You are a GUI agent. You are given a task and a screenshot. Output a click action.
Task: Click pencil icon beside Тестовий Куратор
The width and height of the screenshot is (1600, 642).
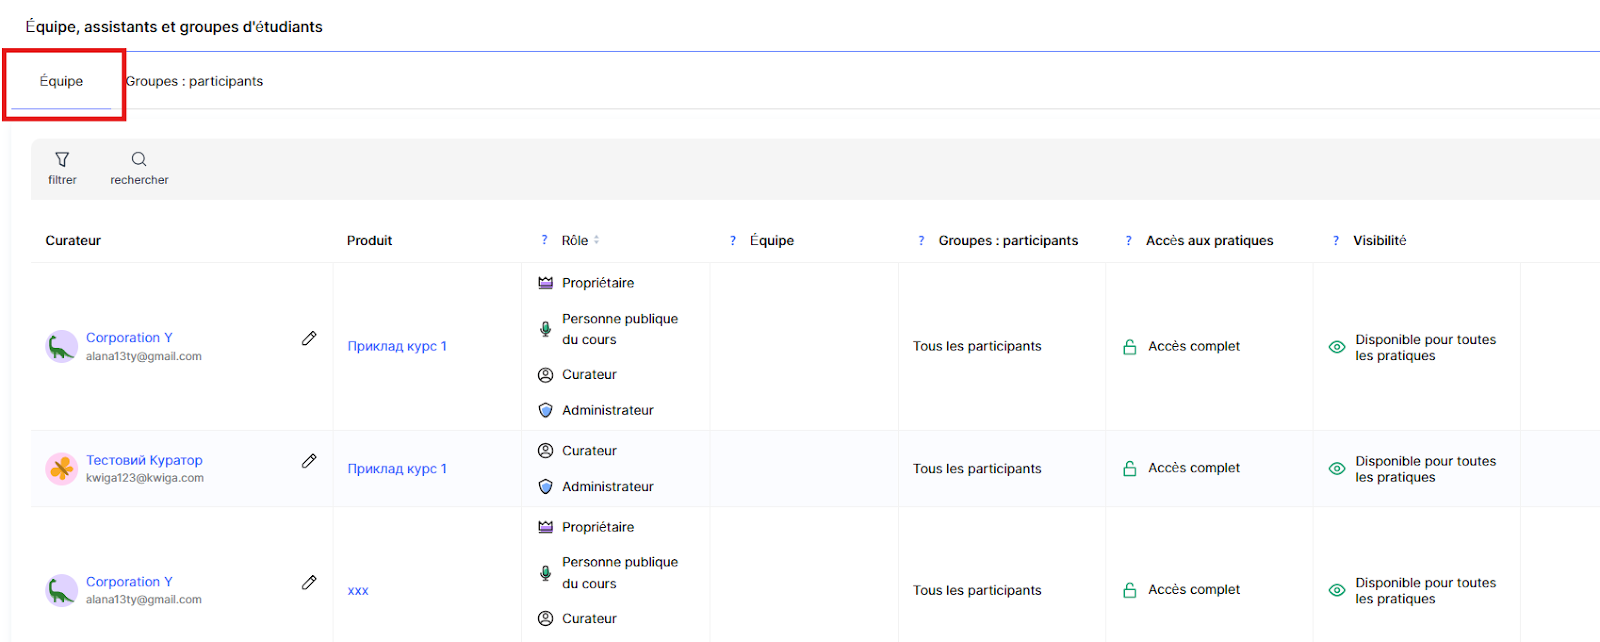click(309, 461)
